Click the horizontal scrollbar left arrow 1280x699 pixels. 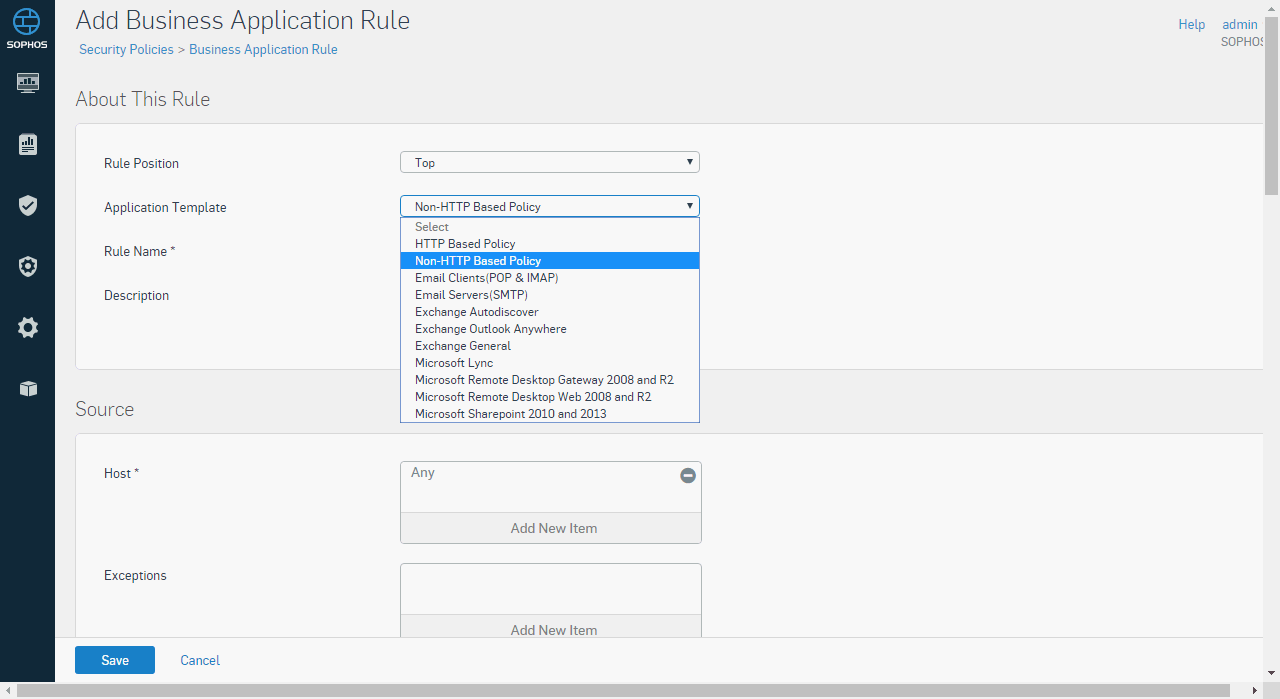tap(8, 691)
